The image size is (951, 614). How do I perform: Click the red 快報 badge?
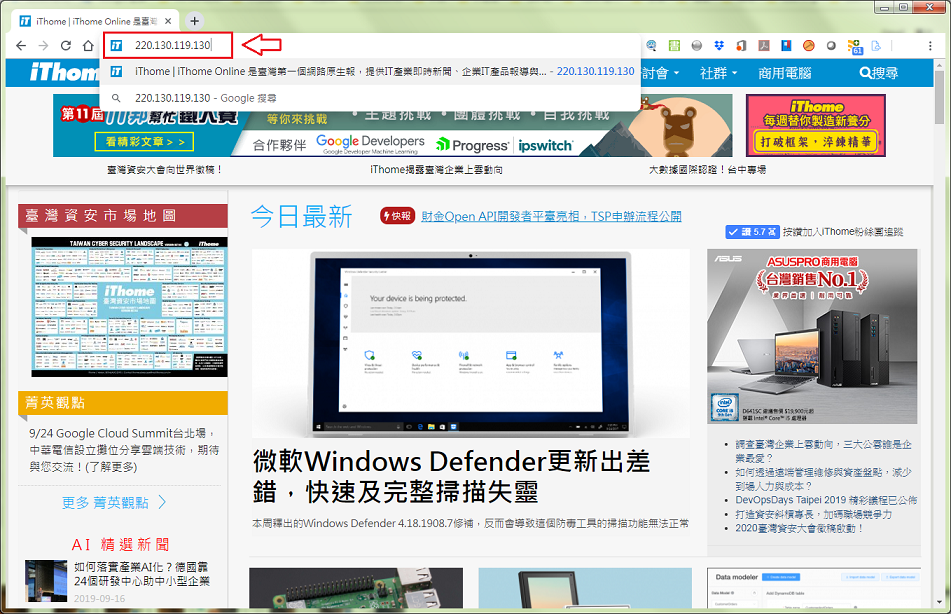(396, 216)
